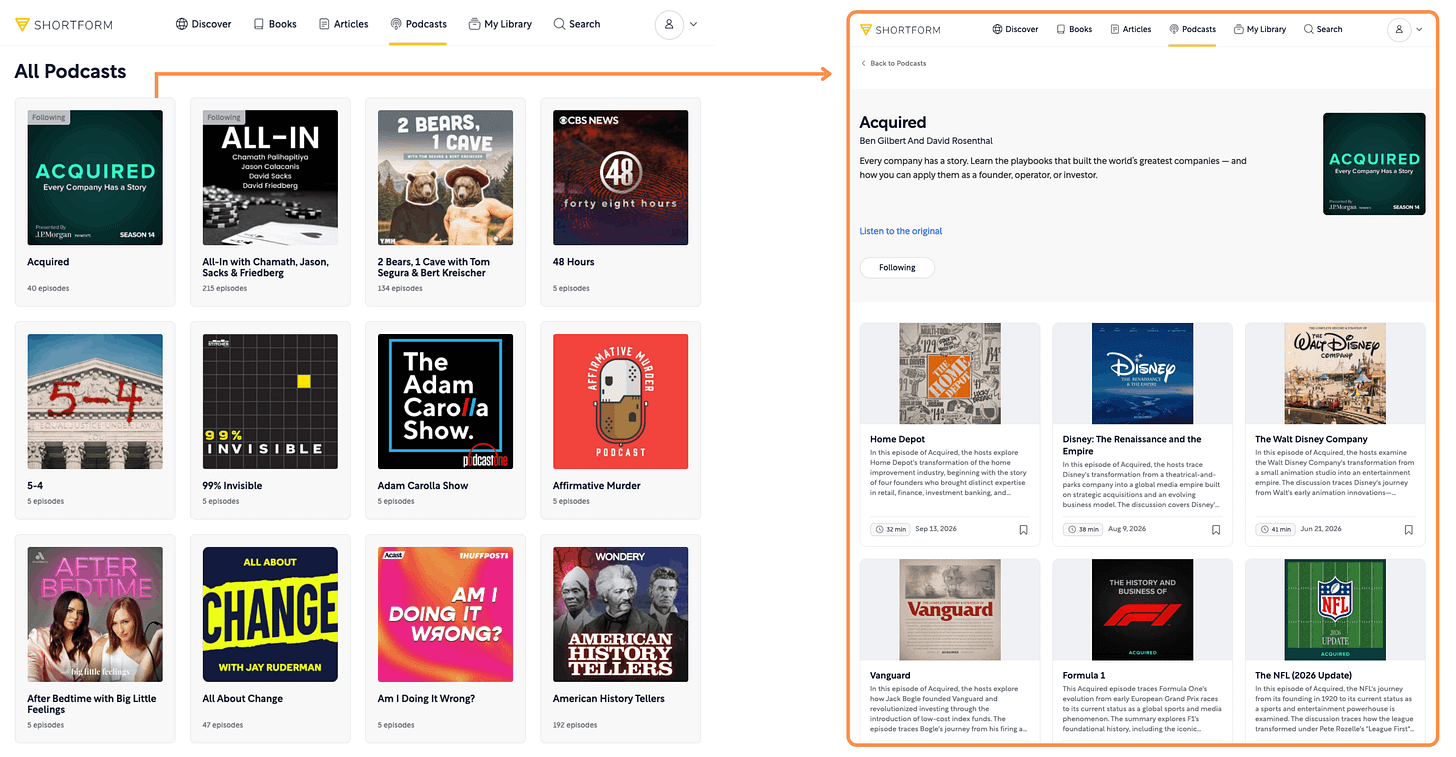Open the Search magnifier in left panel
This screenshot has height=757, width=1456.
[559, 24]
